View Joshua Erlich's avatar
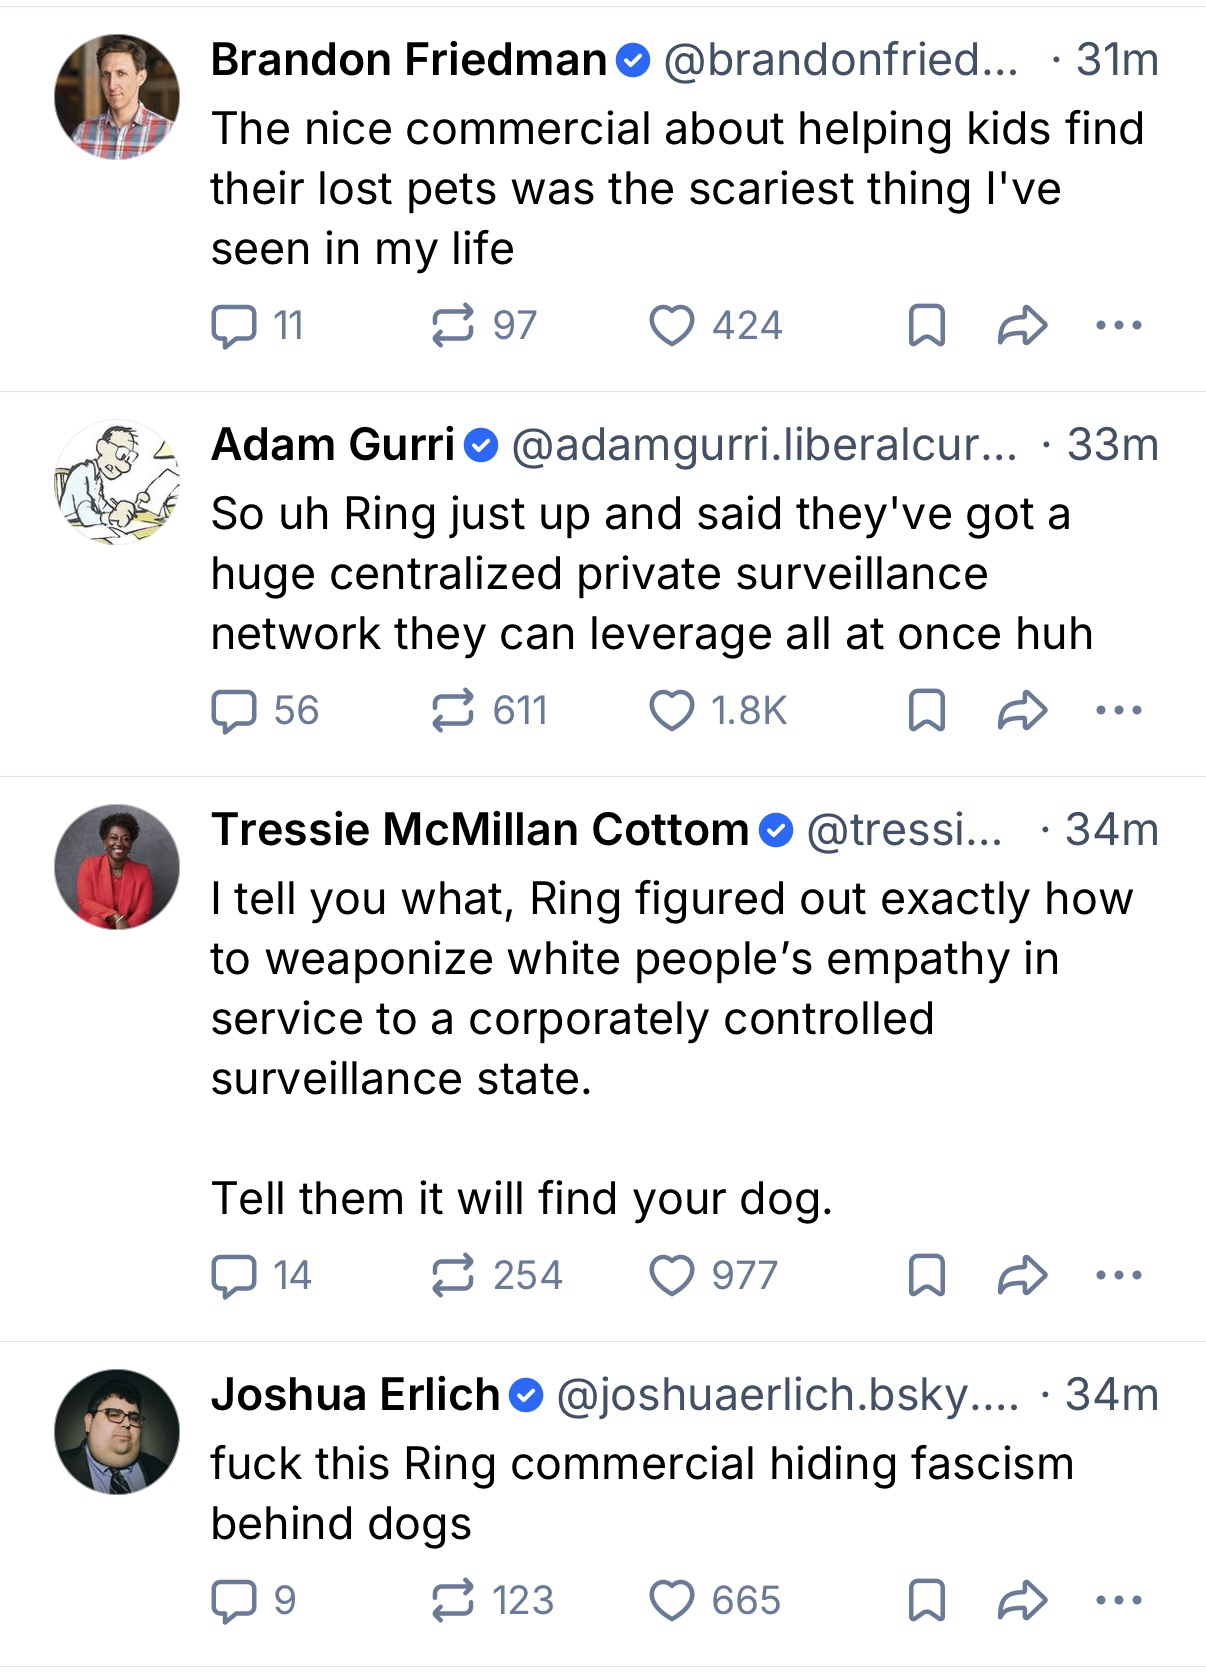 (117, 1431)
